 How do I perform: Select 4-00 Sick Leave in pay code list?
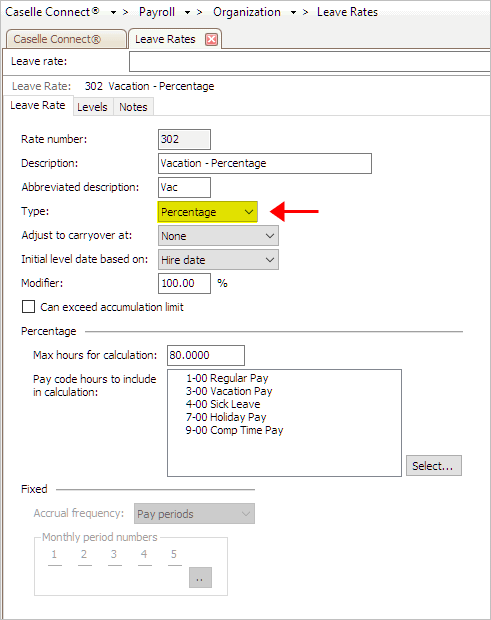point(223,404)
